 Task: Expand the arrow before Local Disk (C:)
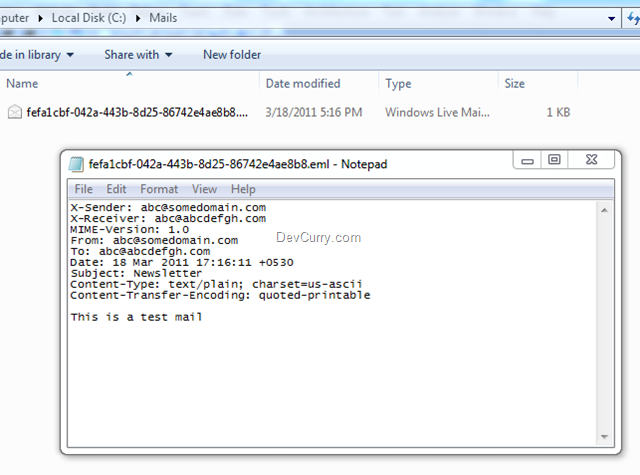[x=40, y=18]
